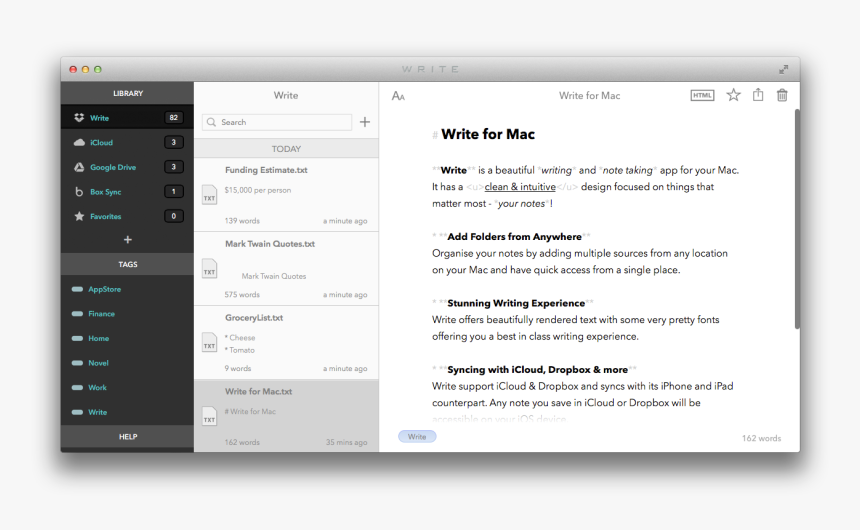Click Stunning Writing Experience heading
Screen dimensions: 860x530
pos(516,303)
